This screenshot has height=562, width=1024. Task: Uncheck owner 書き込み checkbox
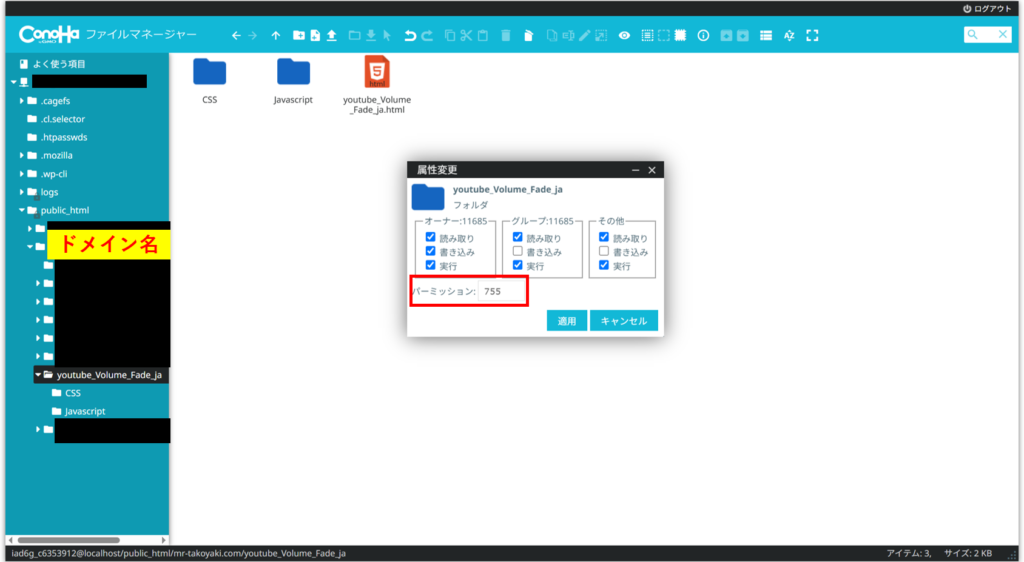tap(430, 251)
